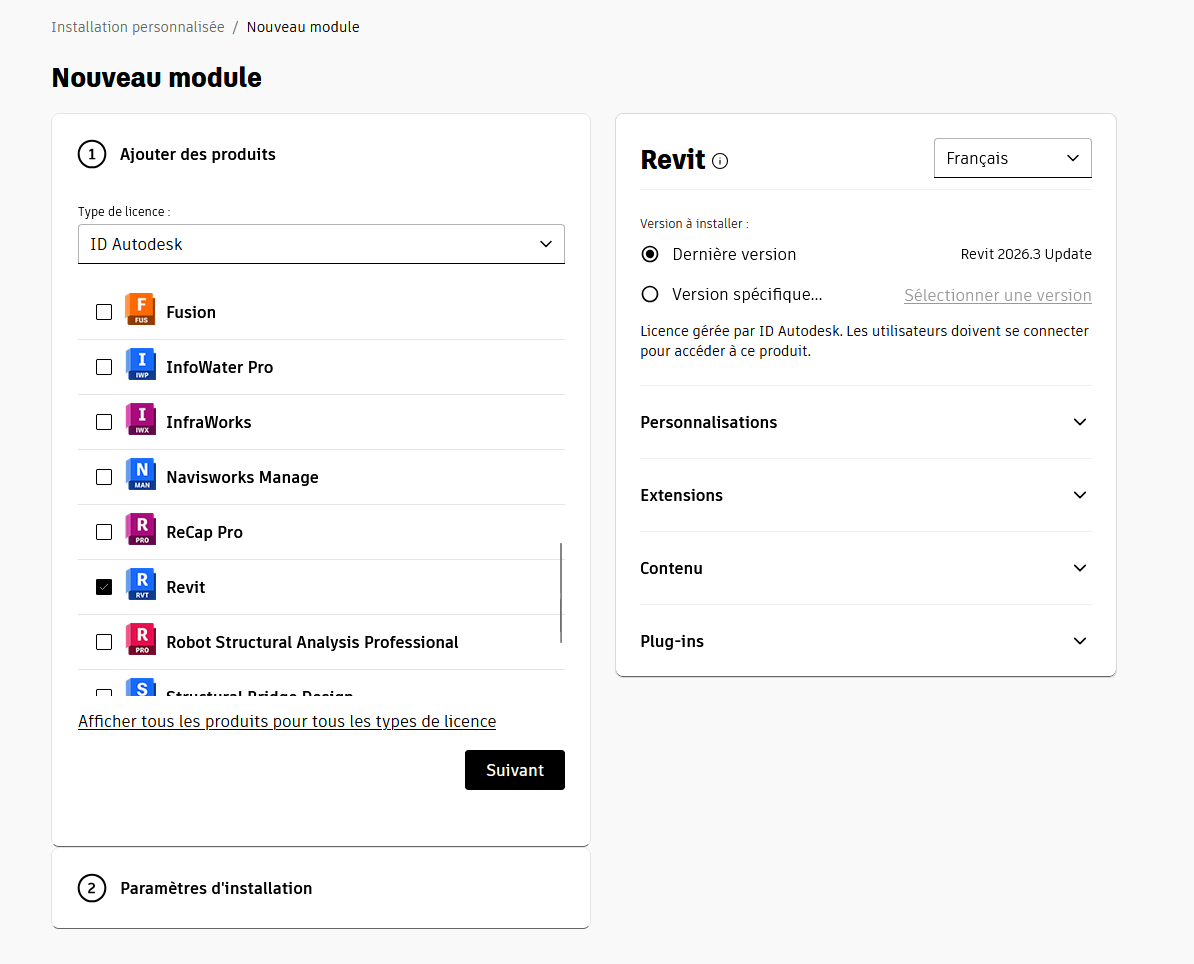Viewport: 1194px width, 964px height.
Task: Click the ReCap Pro product icon
Action: coord(141,530)
